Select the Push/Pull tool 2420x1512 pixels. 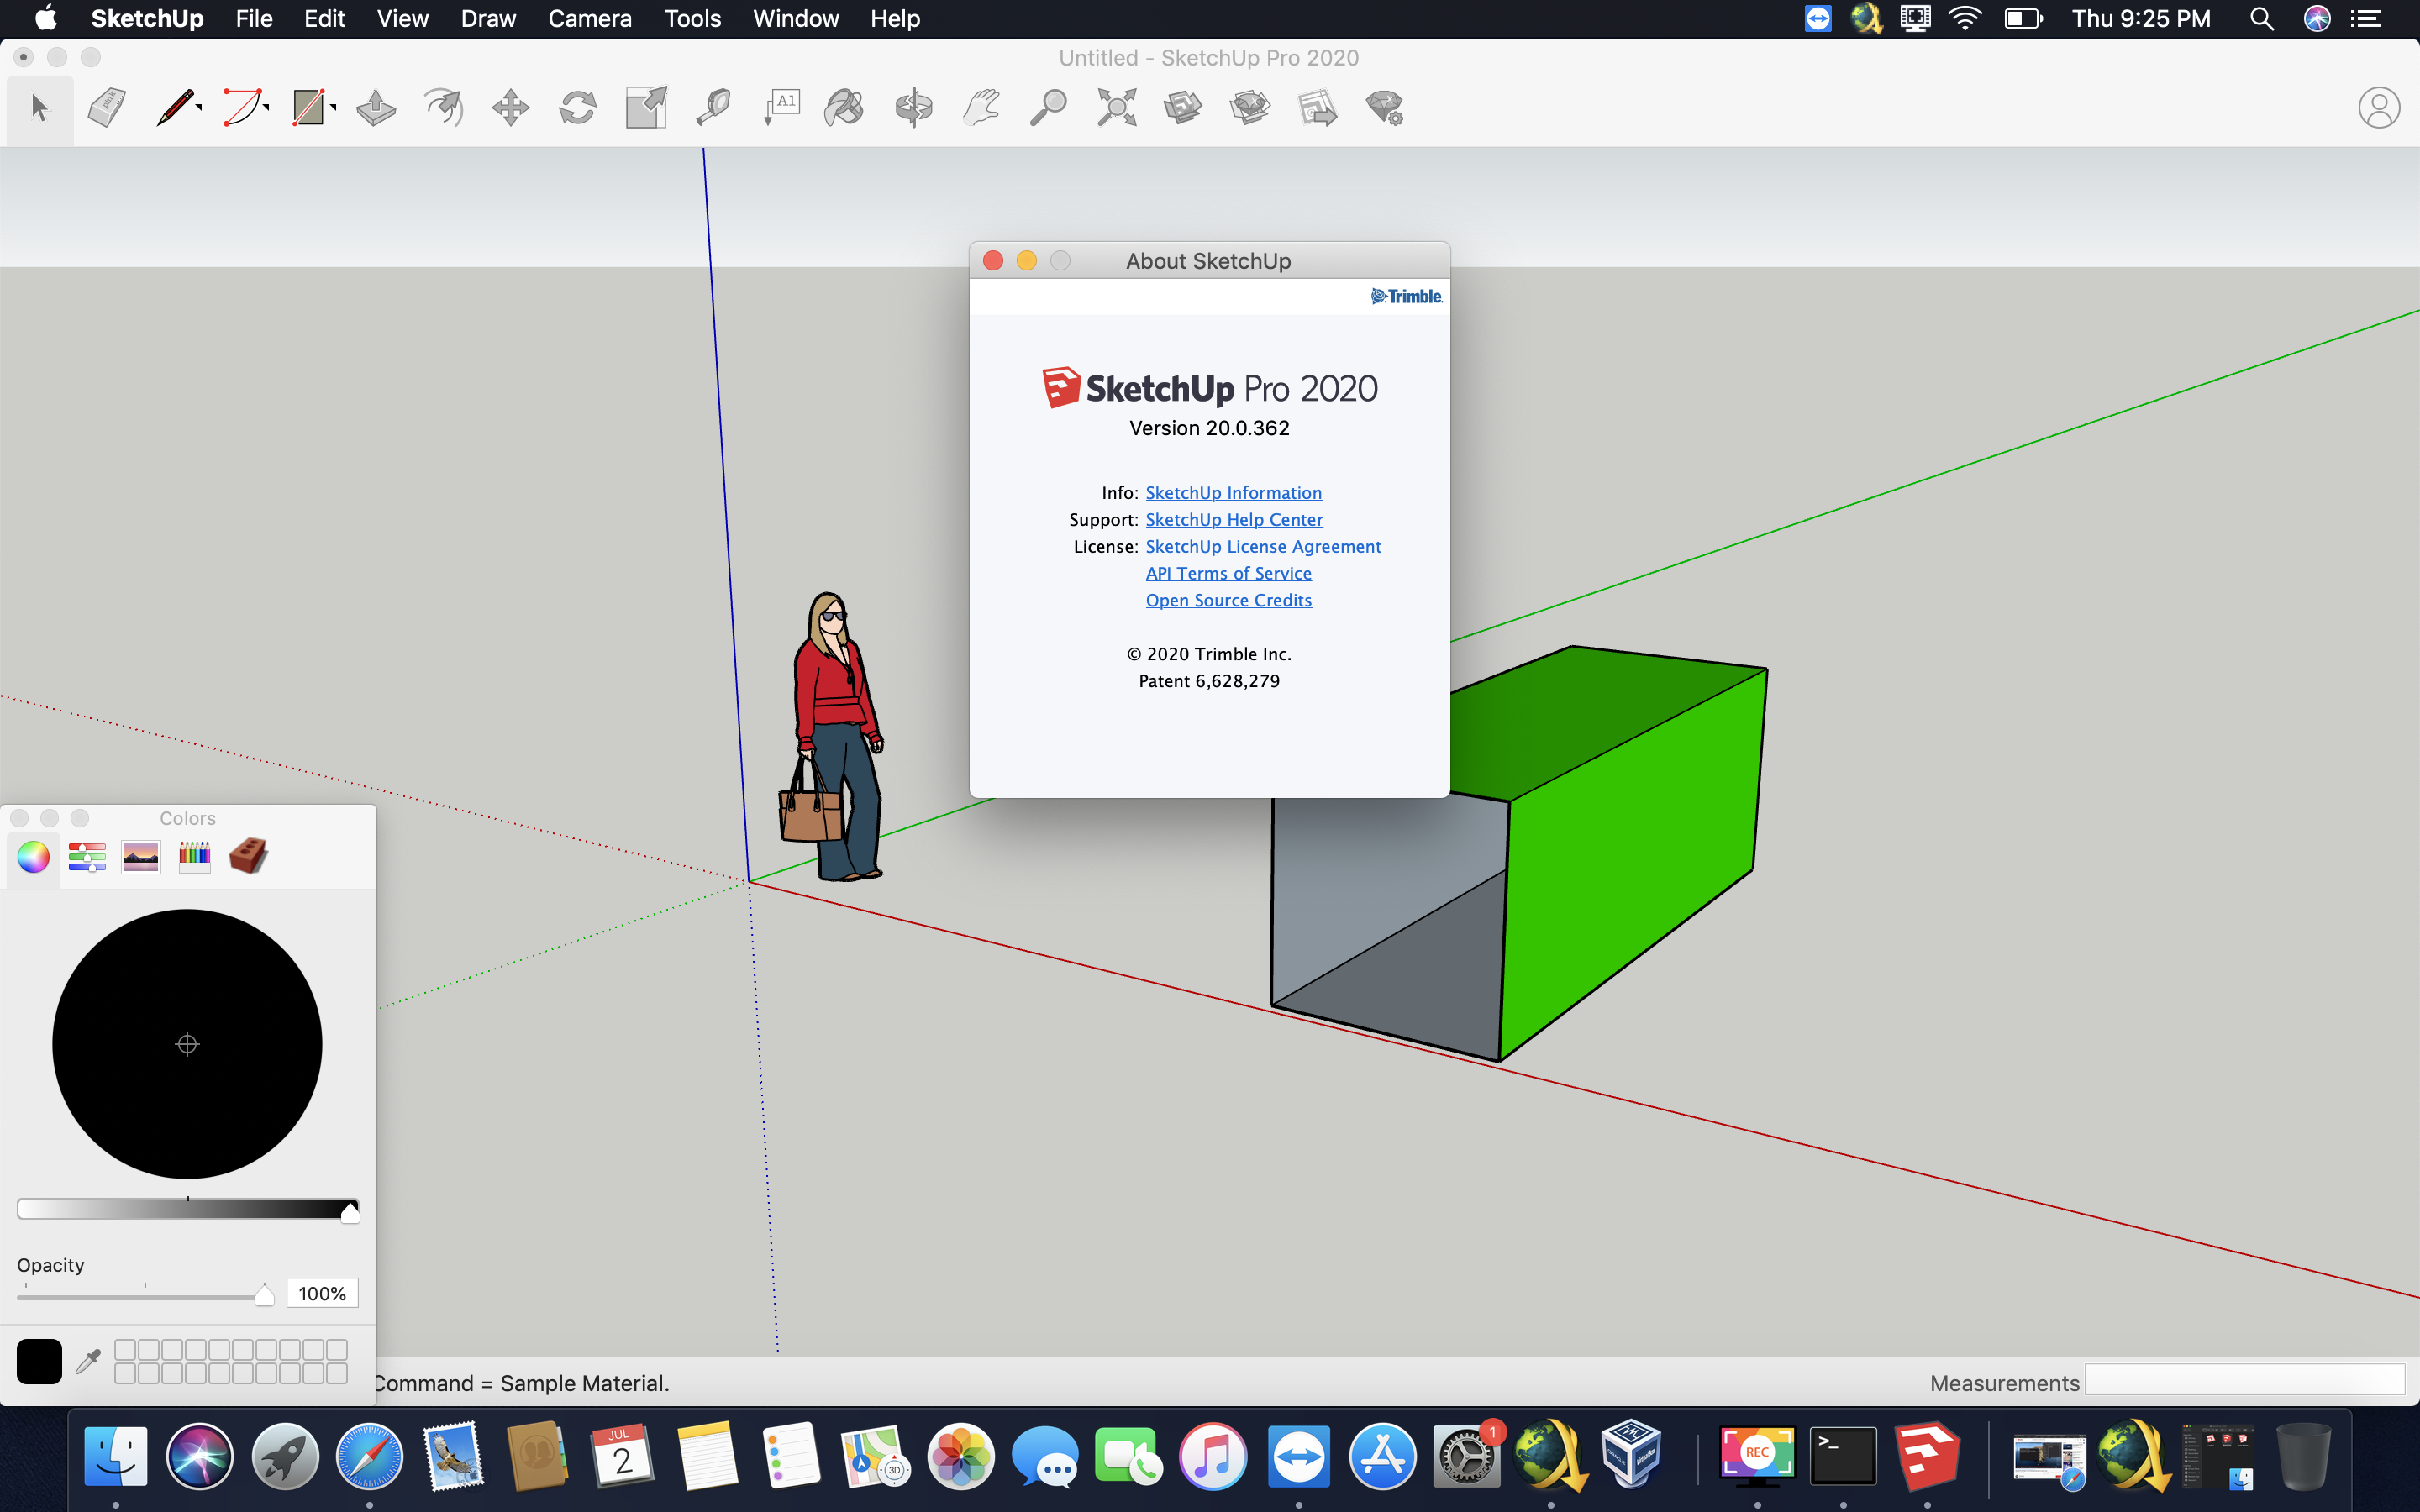[x=376, y=107]
